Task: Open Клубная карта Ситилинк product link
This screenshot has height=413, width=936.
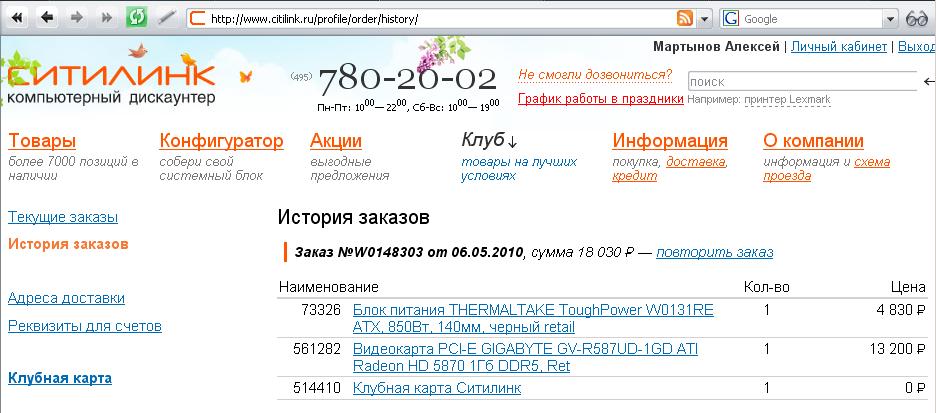Action: click(x=437, y=388)
